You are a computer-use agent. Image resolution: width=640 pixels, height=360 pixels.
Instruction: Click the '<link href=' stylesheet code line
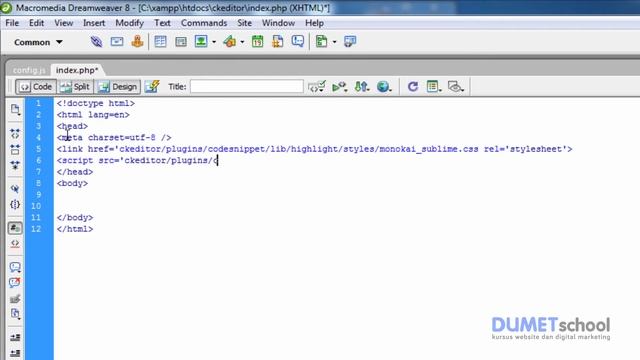click(x=314, y=149)
